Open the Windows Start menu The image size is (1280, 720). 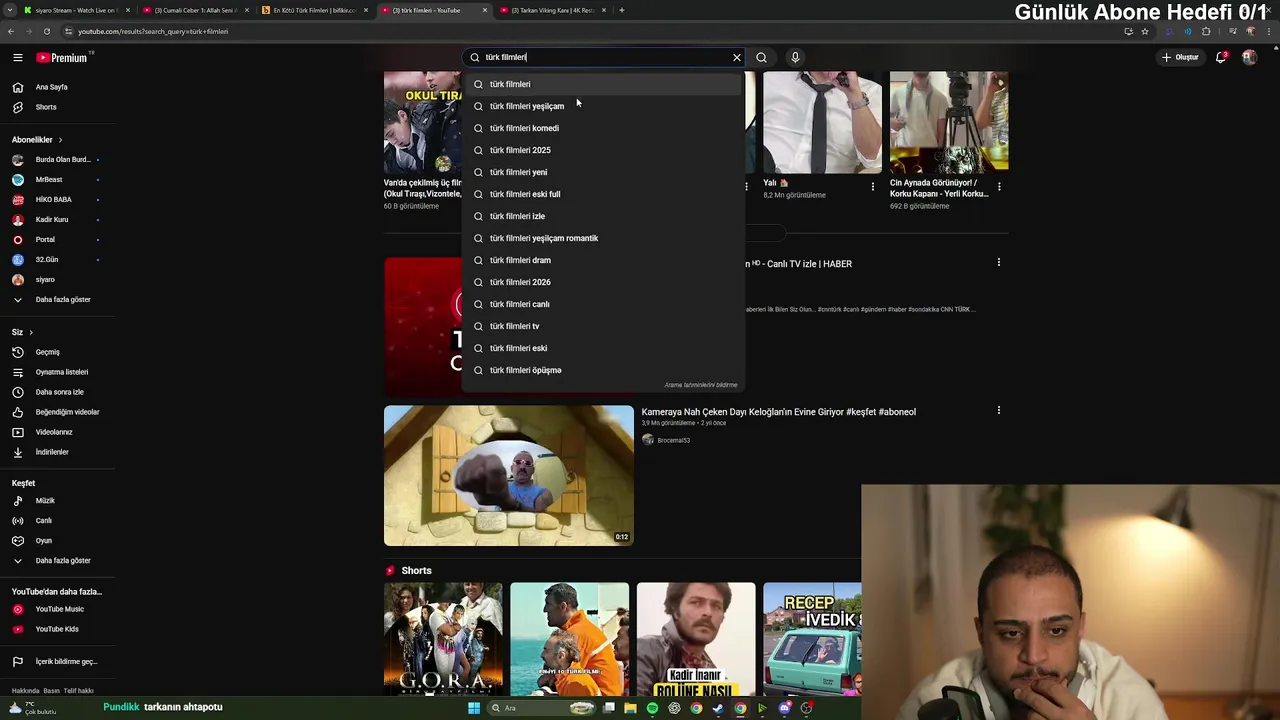[474, 708]
